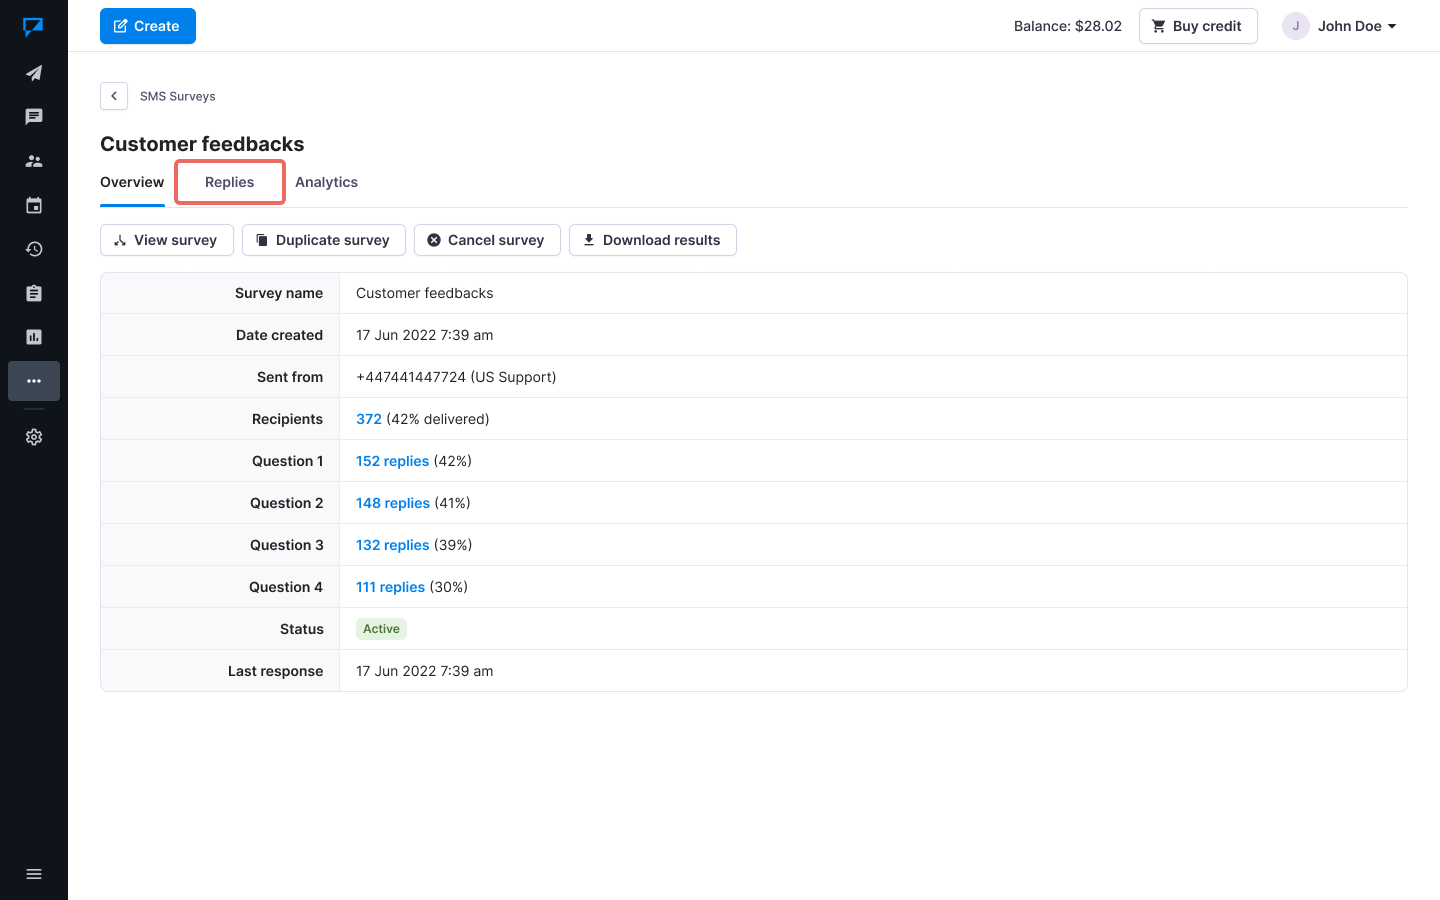The height and width of the screenshot is (900, 1440).
Task: Open the calendar scheduled icon in sidebar
Action: [34, 205]
